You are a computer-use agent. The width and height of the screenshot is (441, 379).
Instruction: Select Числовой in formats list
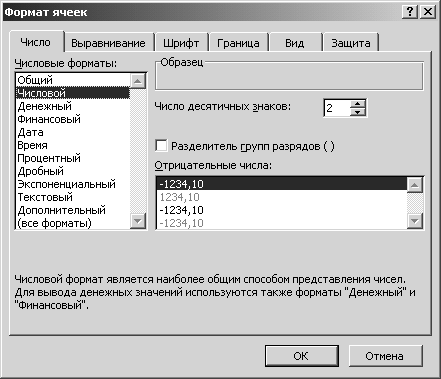point(73,93)
